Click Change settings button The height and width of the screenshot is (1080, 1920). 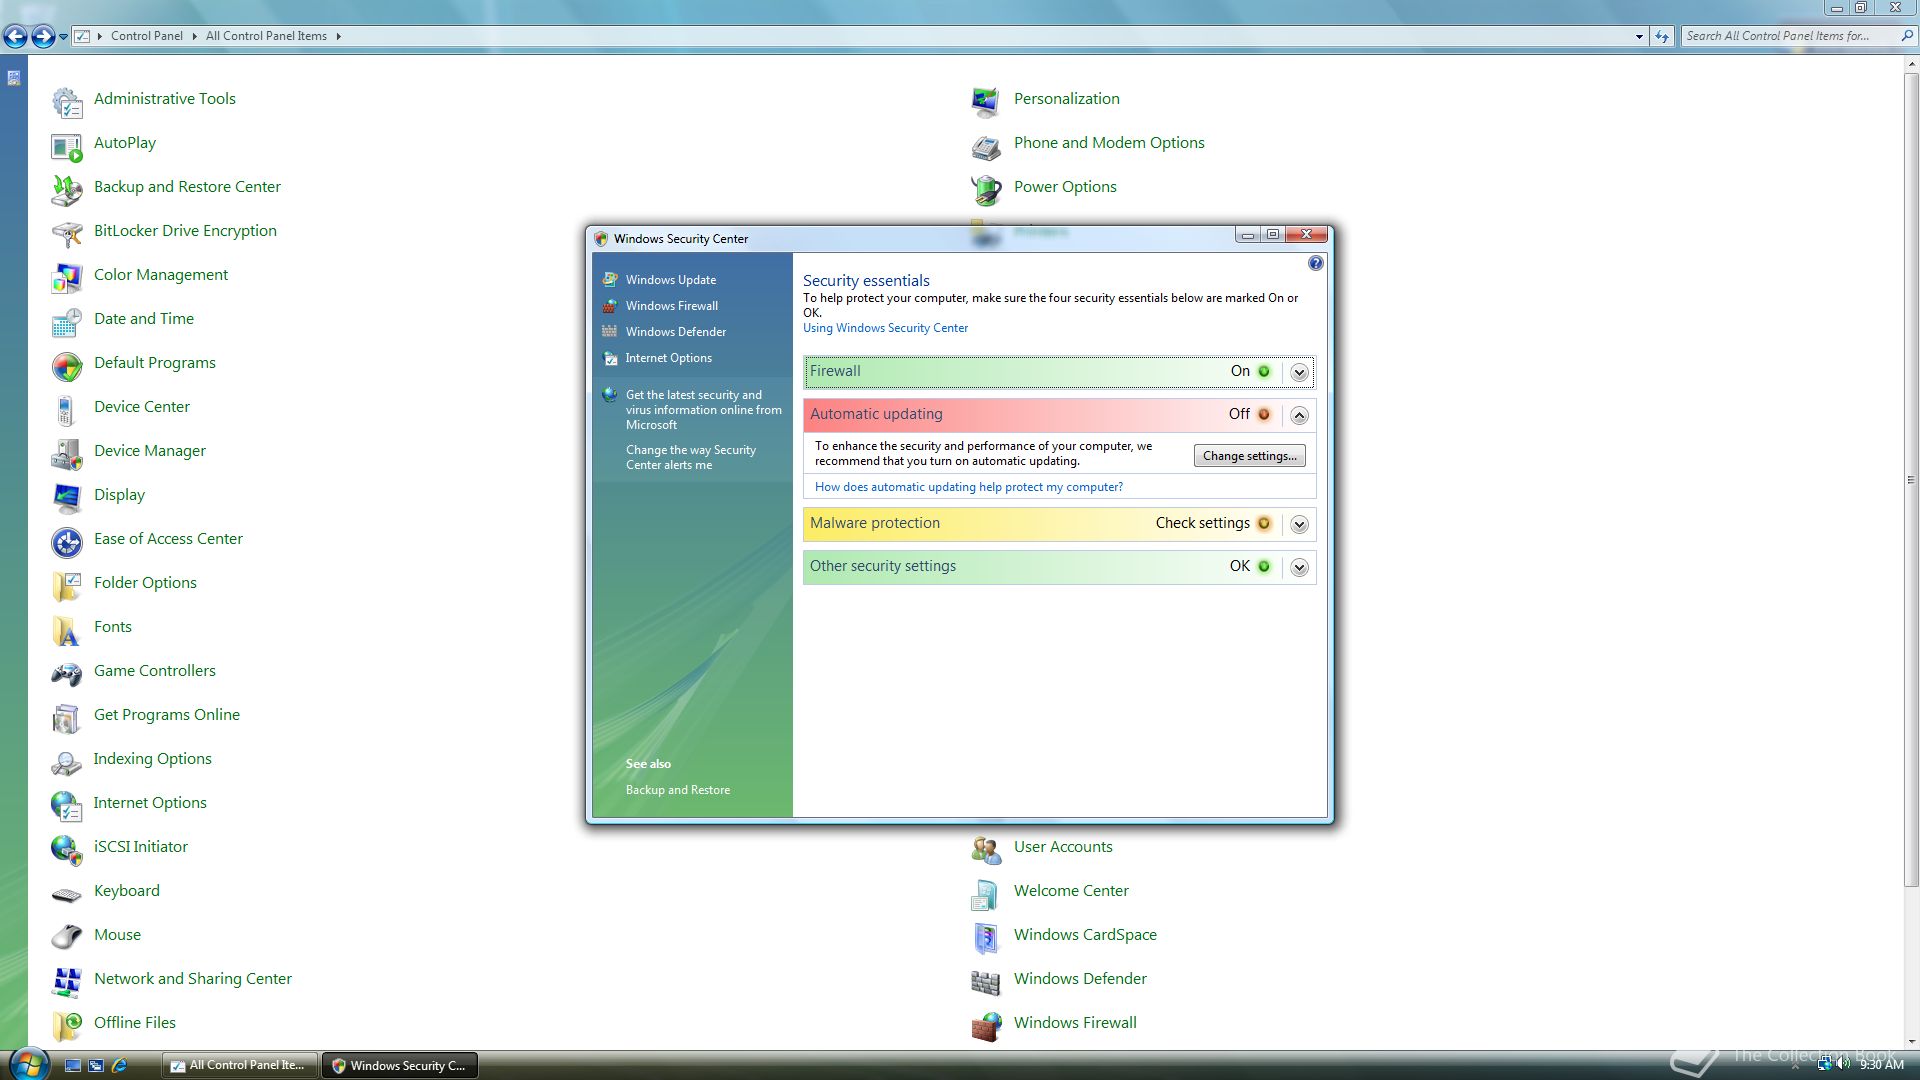pyautogui.click(x=1249, y=456)
